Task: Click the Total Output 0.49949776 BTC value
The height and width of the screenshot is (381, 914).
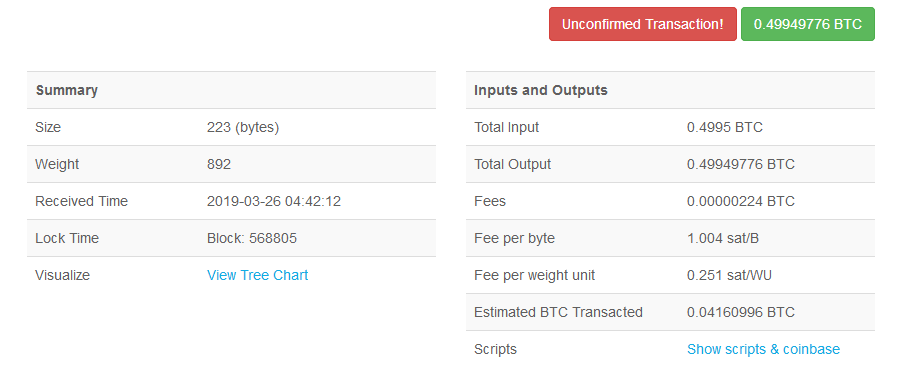Action: click(740, 164)
